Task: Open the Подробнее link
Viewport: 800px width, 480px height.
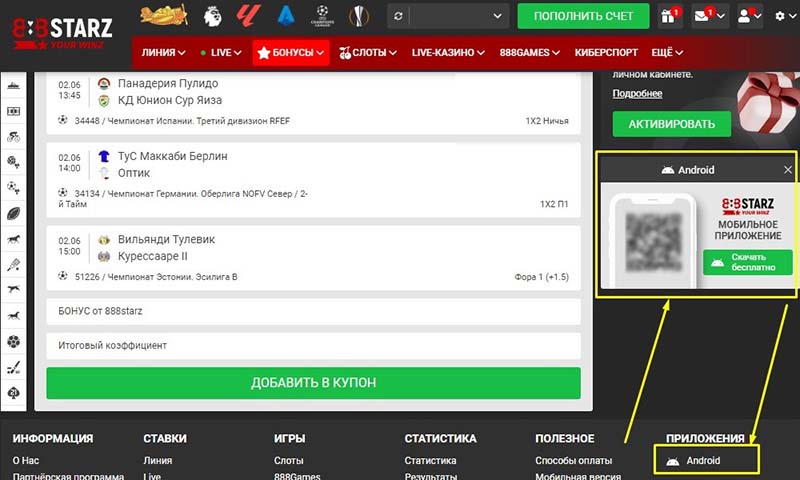Action: [x=637, y=93]
